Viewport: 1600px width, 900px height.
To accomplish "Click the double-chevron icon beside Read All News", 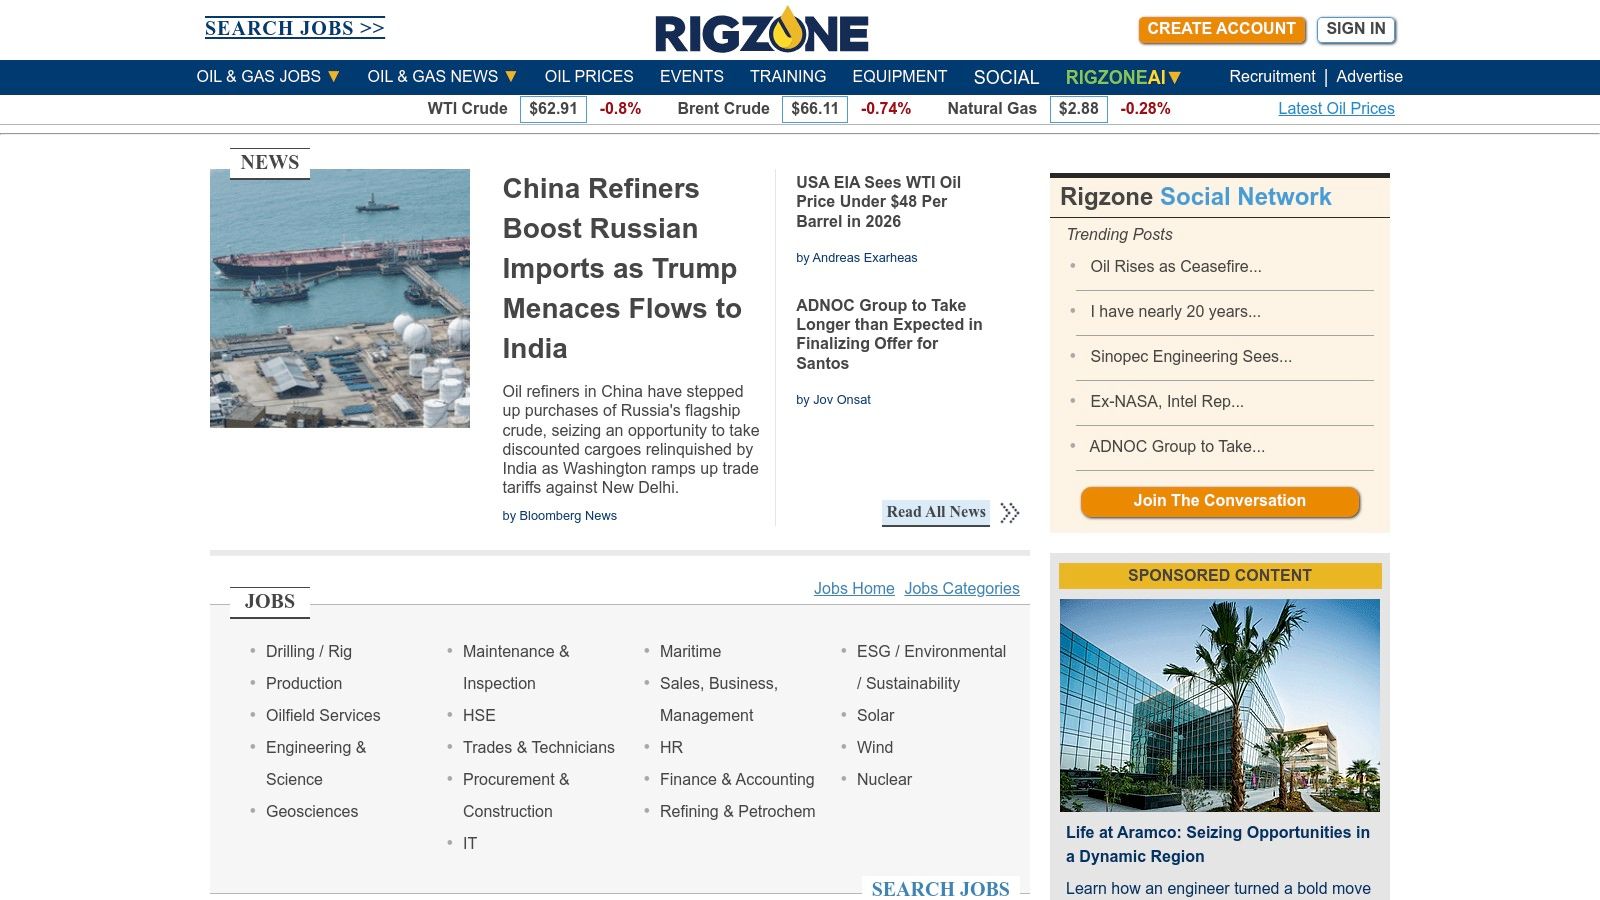I will (x=1010, y=513).
